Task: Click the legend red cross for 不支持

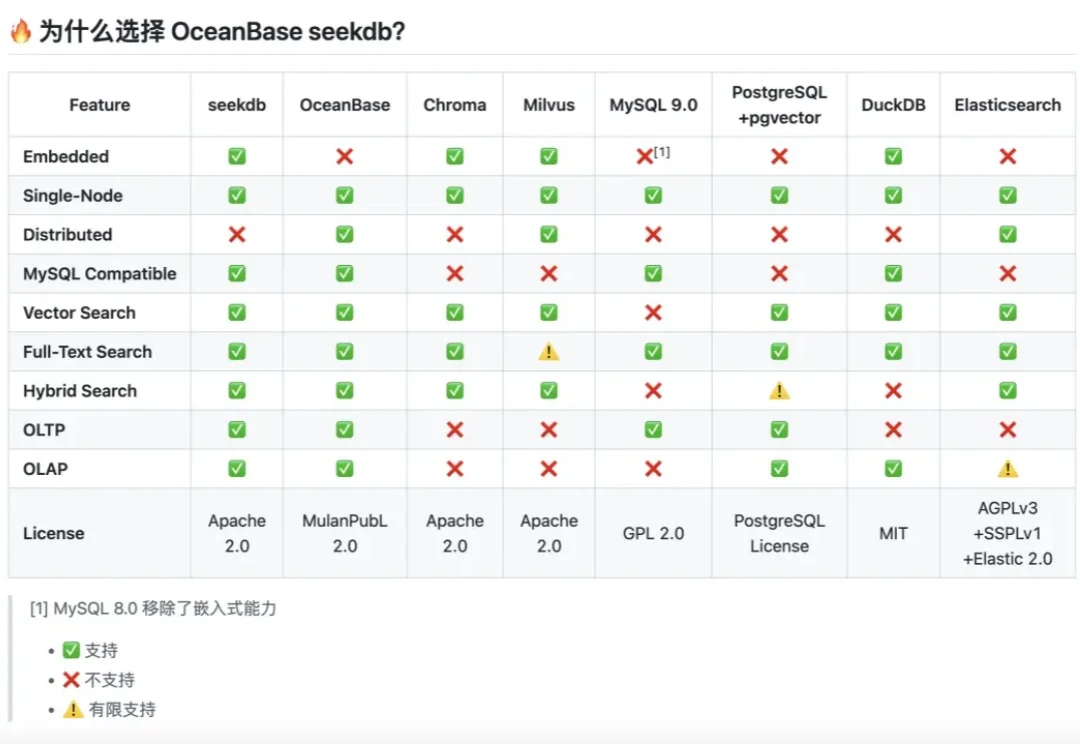Action: tap(71, 680)
